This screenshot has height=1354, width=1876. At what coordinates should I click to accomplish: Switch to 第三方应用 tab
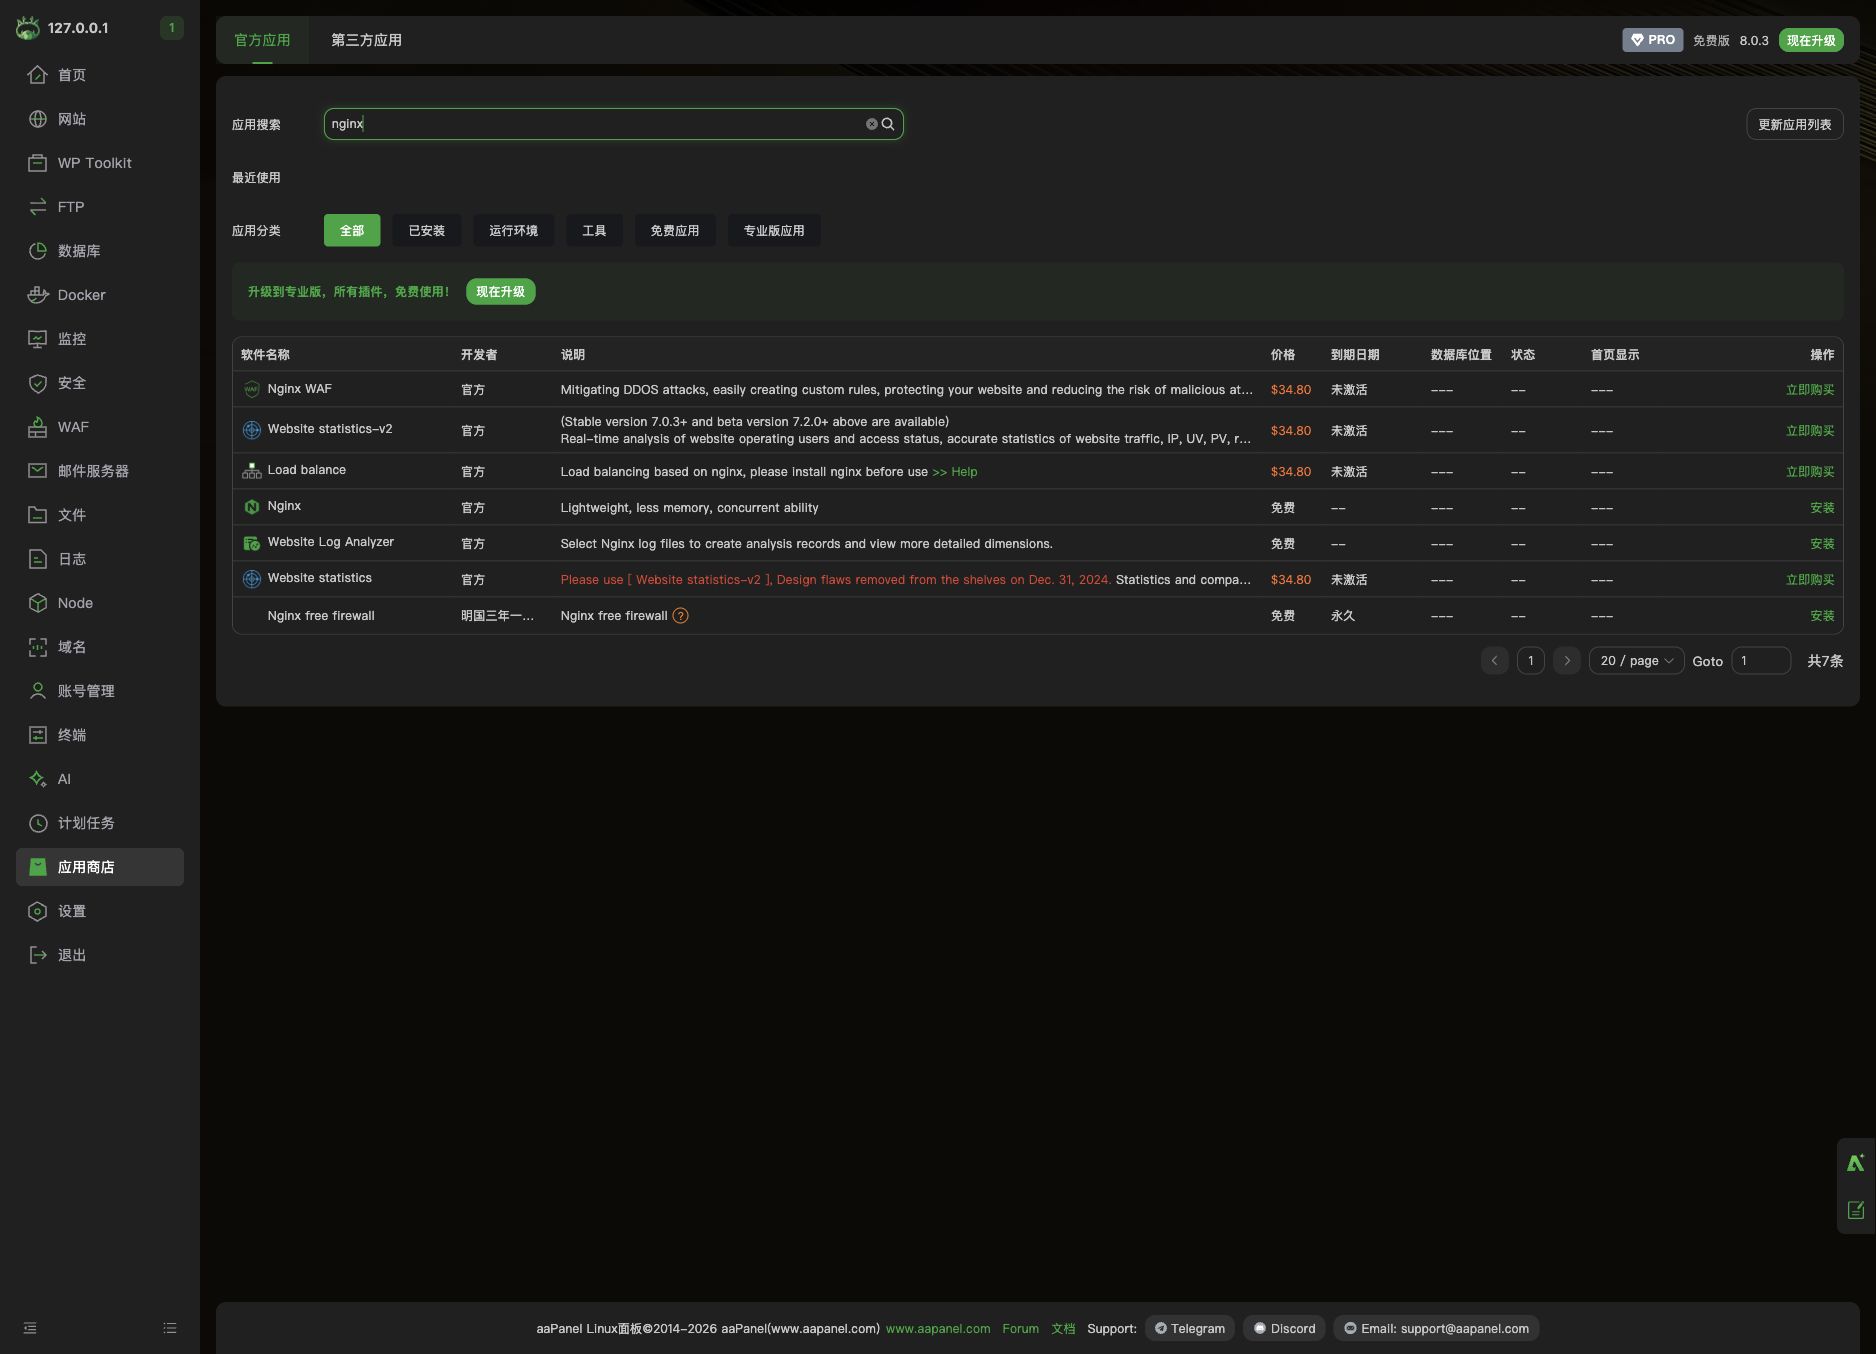[x=366, y=40]
